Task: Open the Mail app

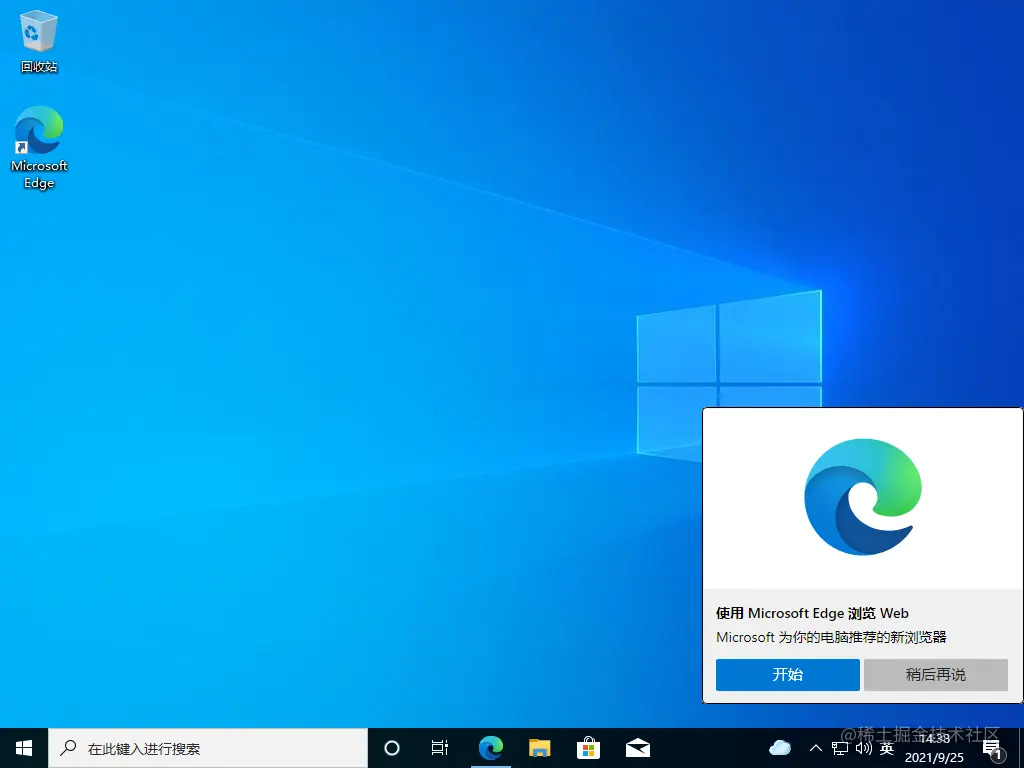Action: pyautogui.click(x=637, y=747)
